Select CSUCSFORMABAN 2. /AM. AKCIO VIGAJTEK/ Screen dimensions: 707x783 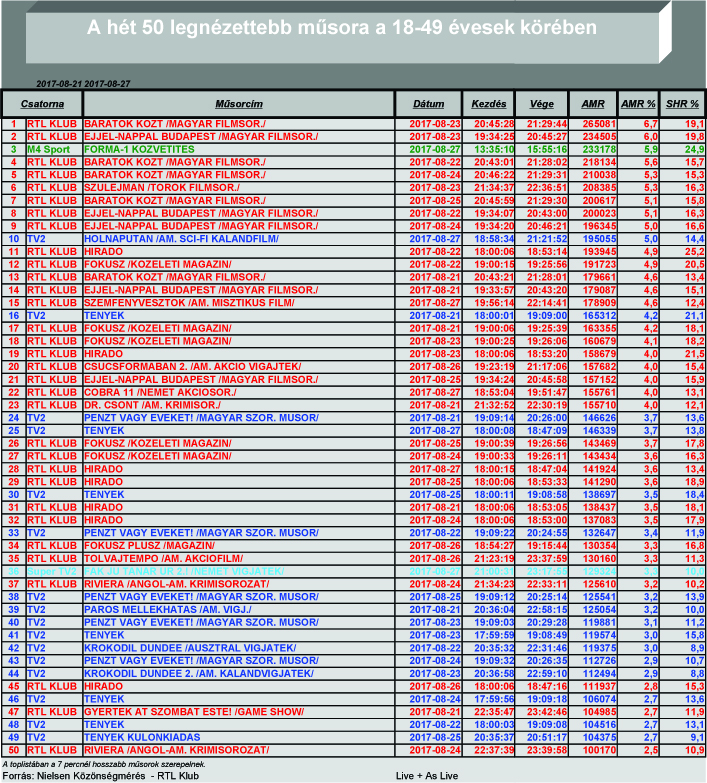coord(192,367)
